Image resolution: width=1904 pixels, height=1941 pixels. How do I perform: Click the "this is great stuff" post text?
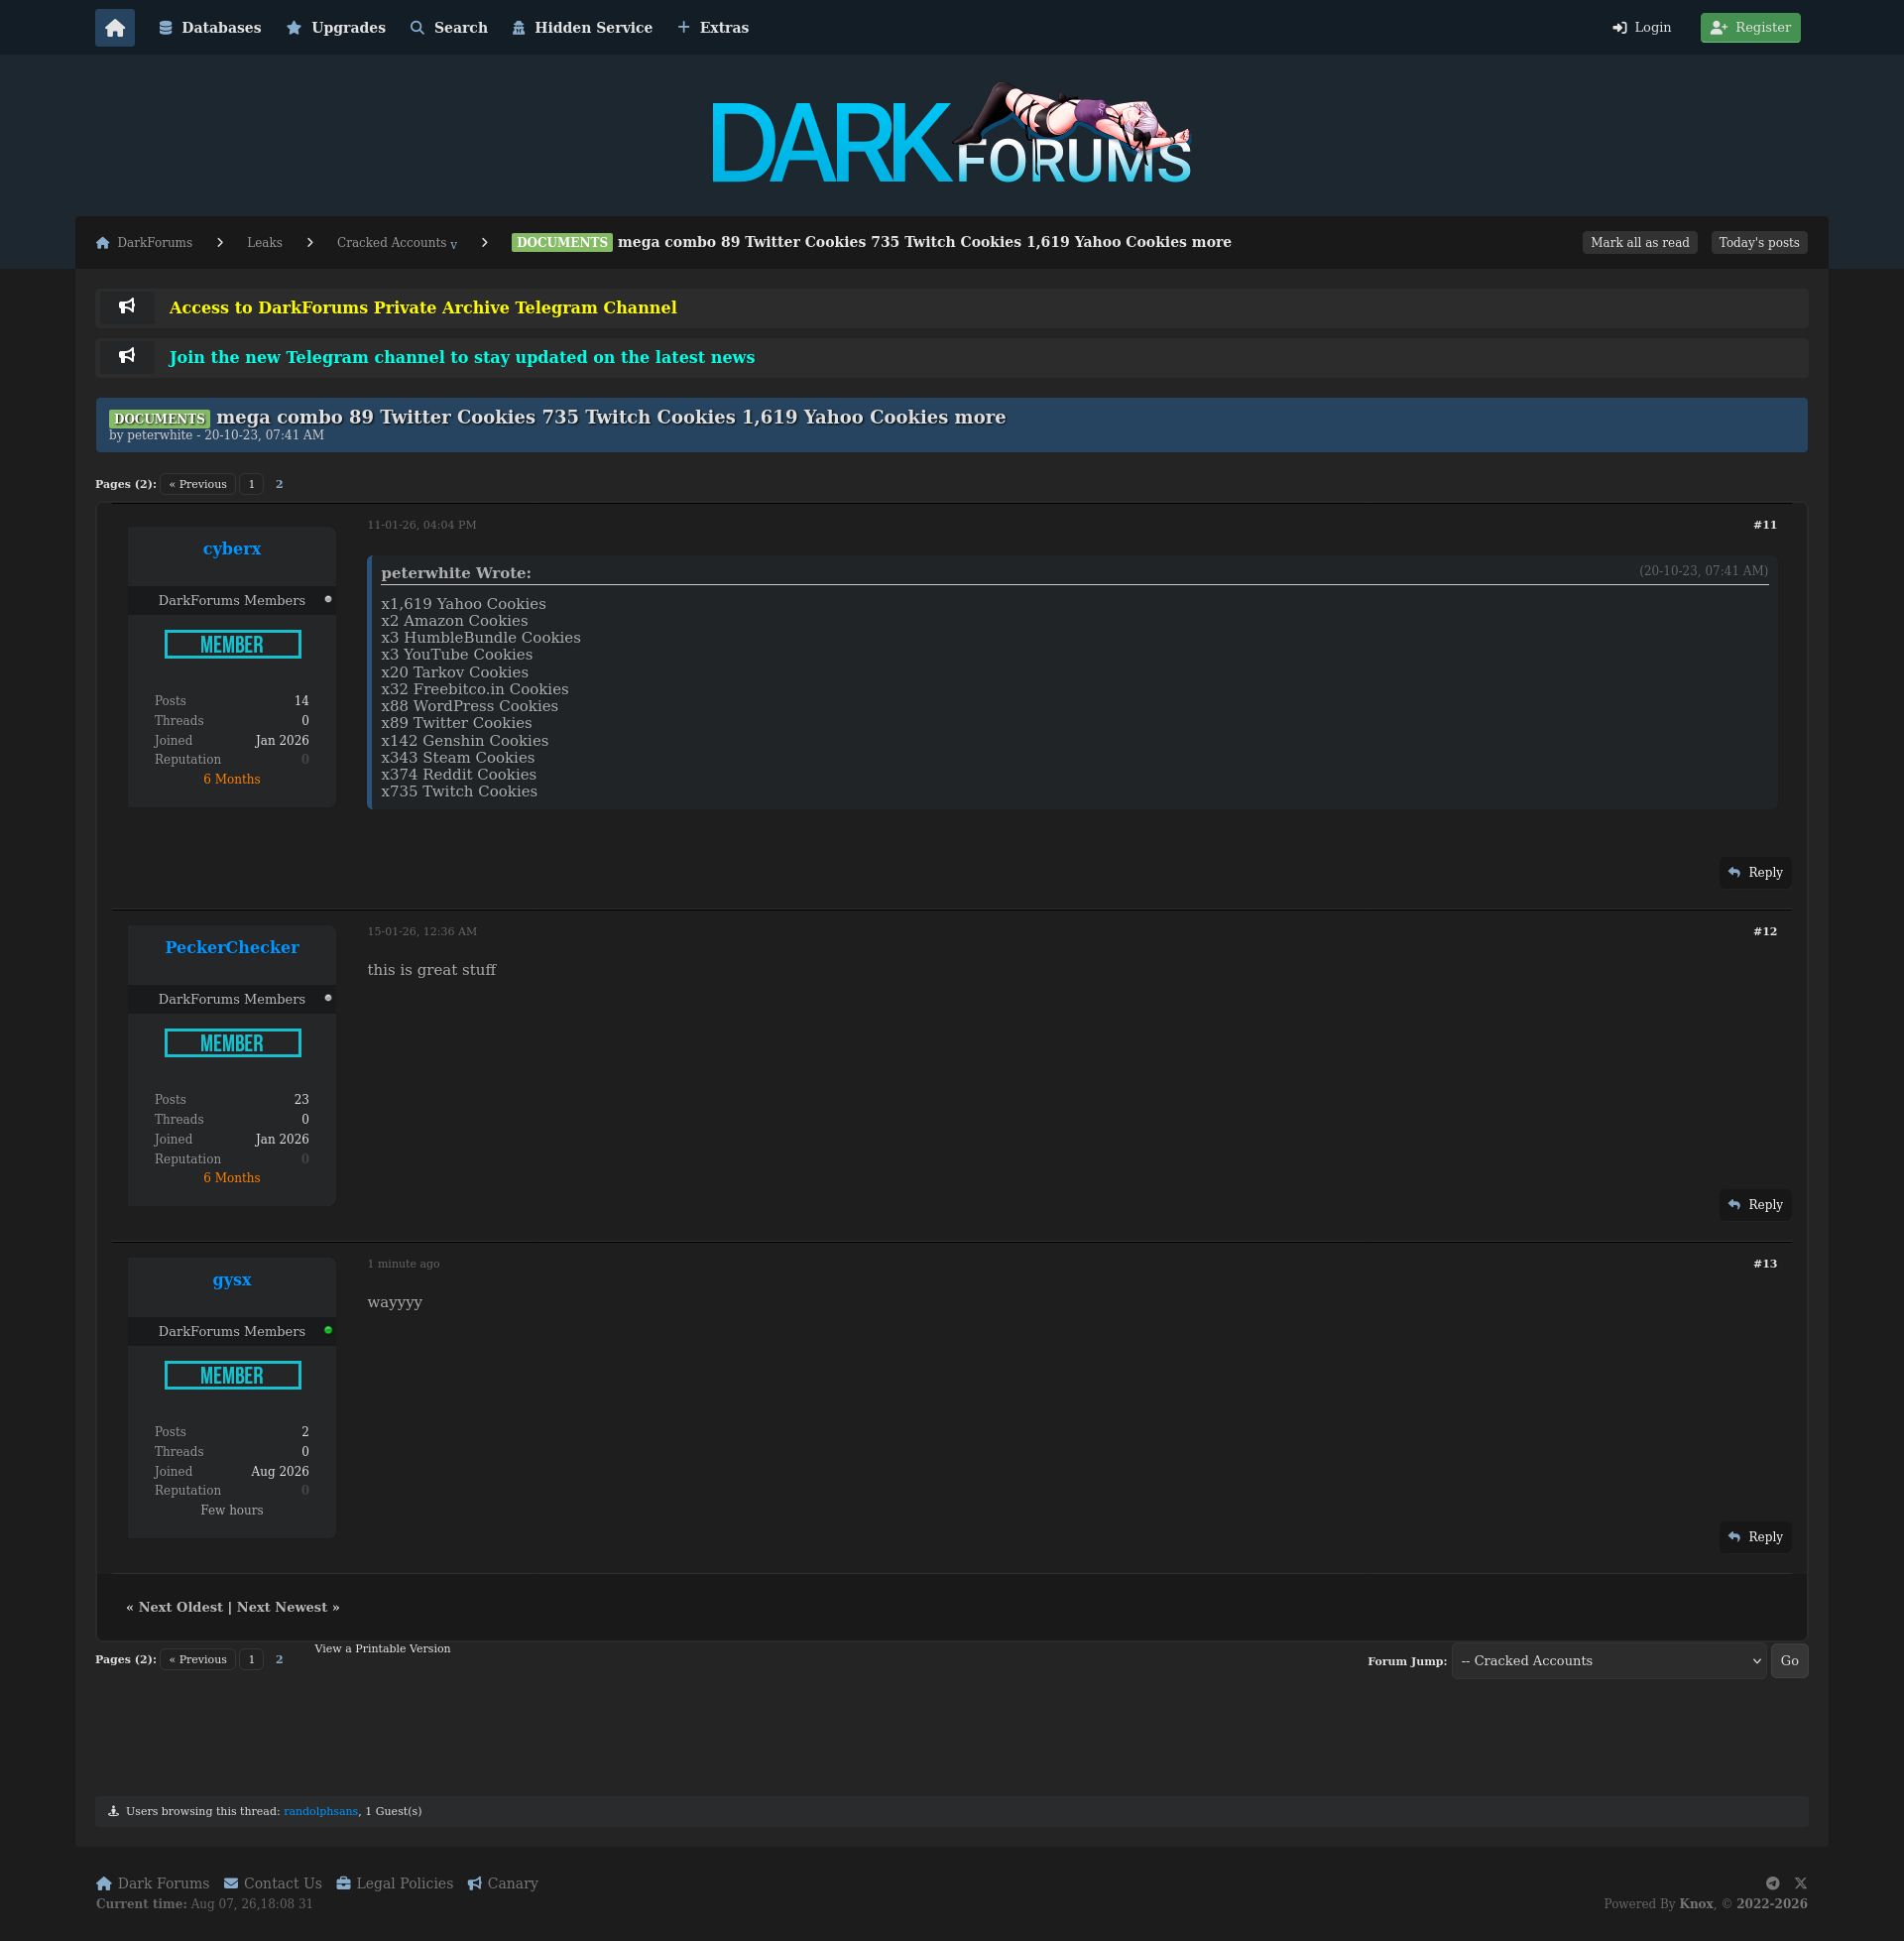[432, 970]
